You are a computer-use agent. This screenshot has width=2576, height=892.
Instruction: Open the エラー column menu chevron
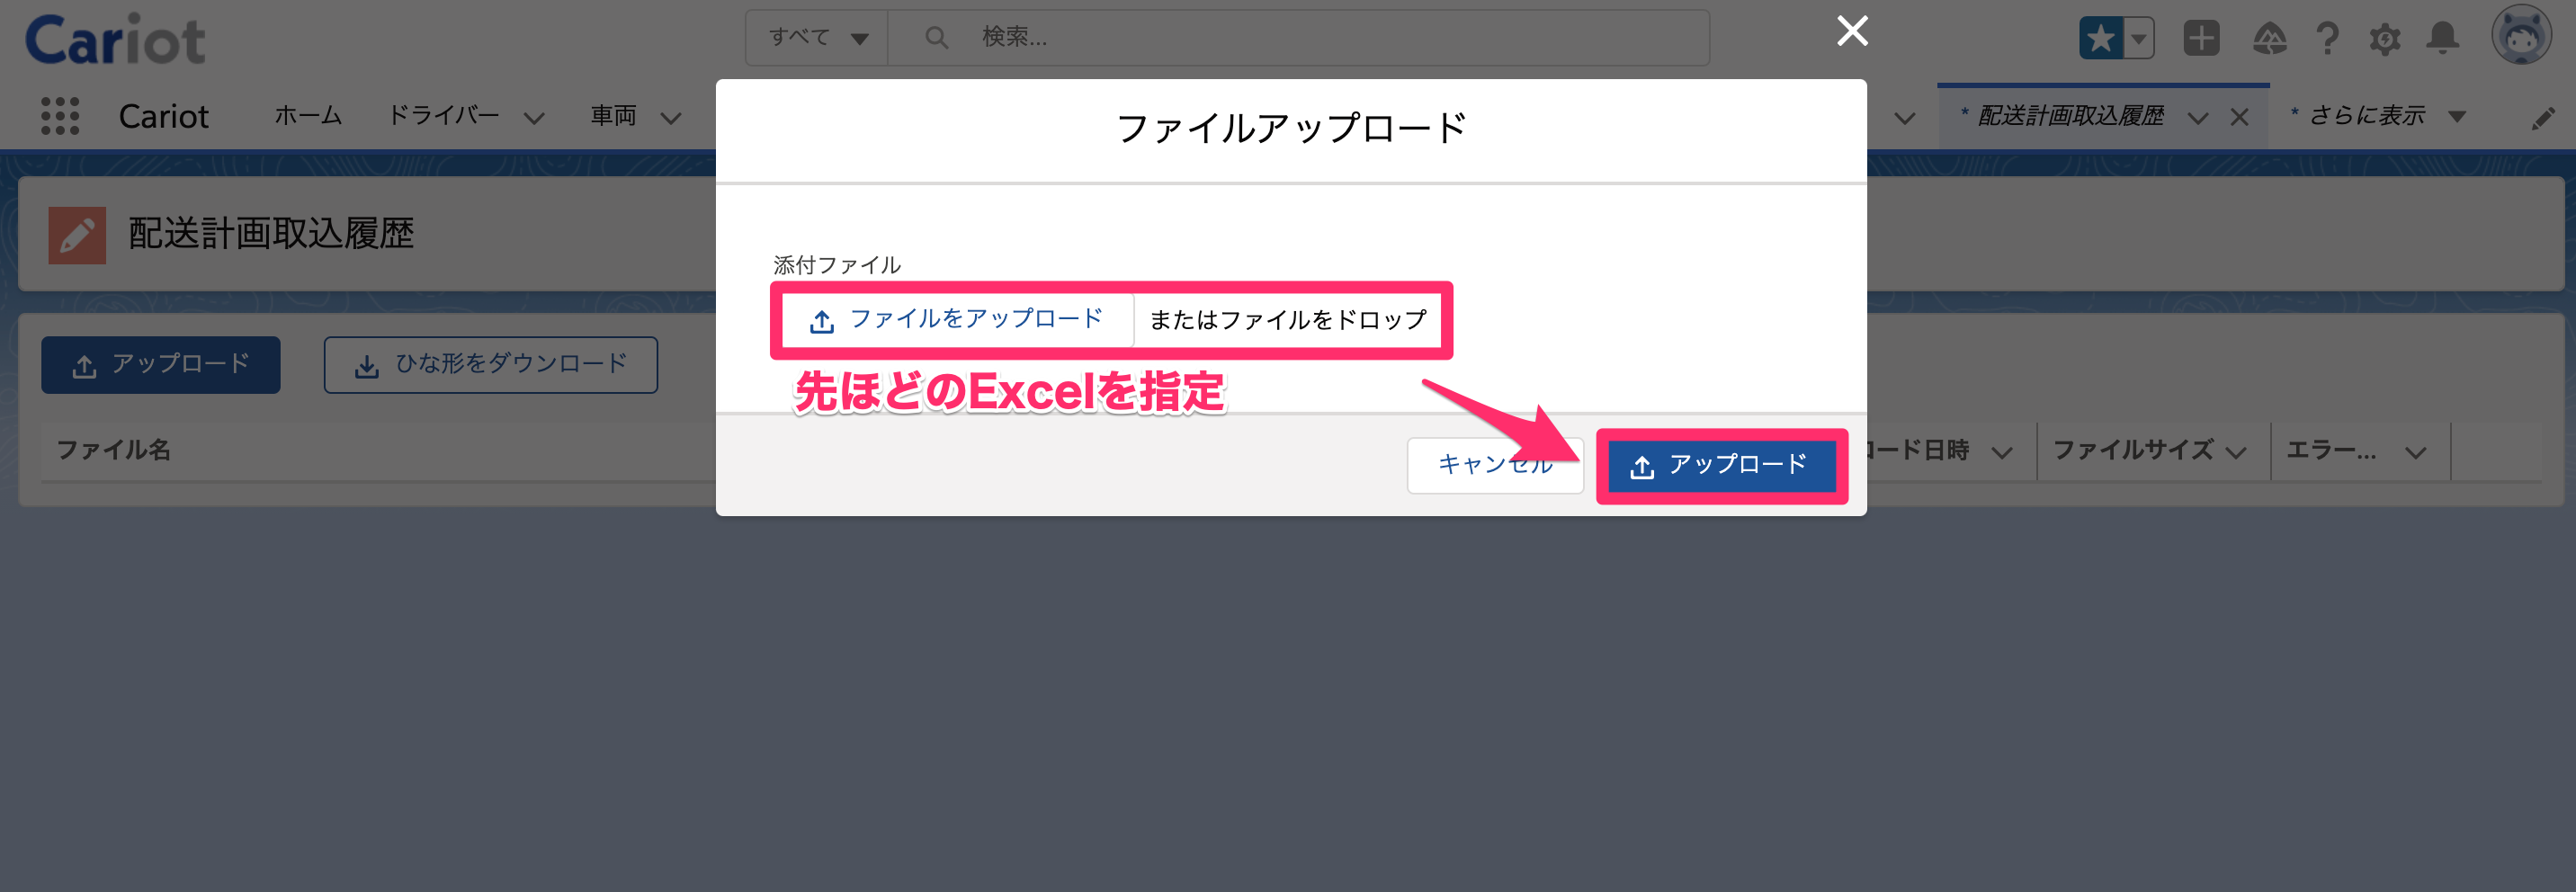click(x=2415, y=453)
